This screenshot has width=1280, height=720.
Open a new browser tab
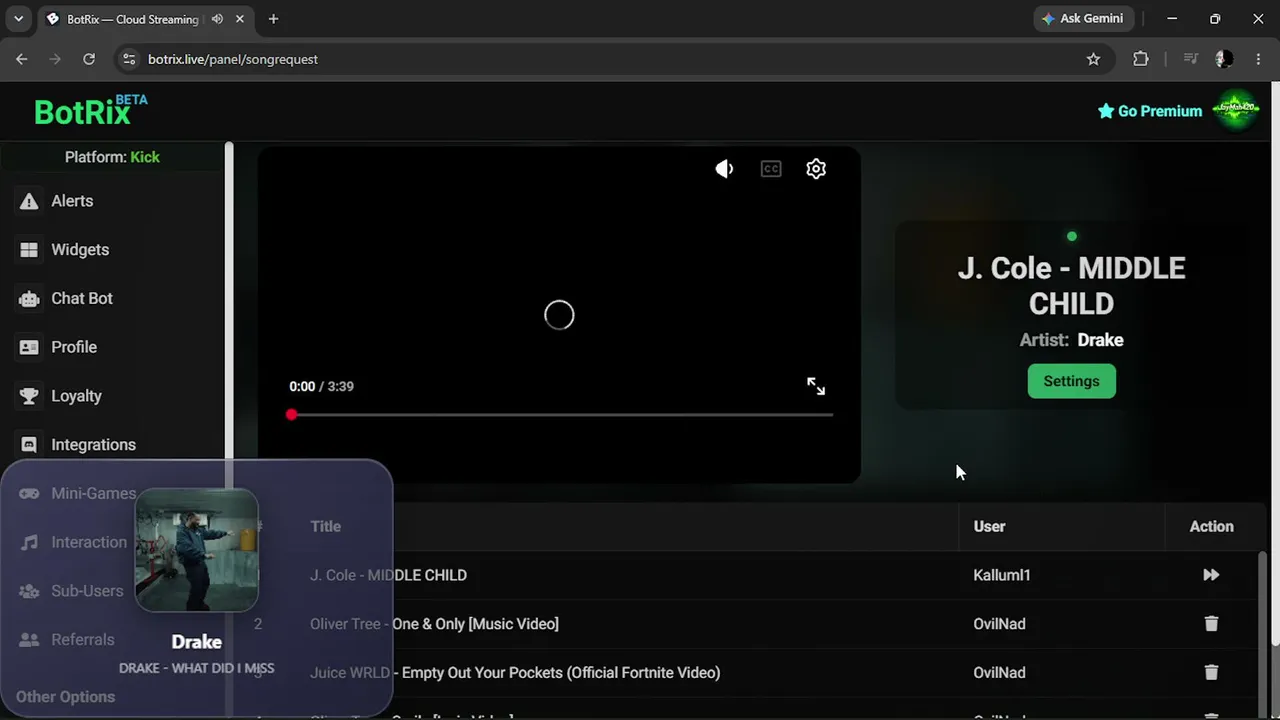tap(273, 19)
